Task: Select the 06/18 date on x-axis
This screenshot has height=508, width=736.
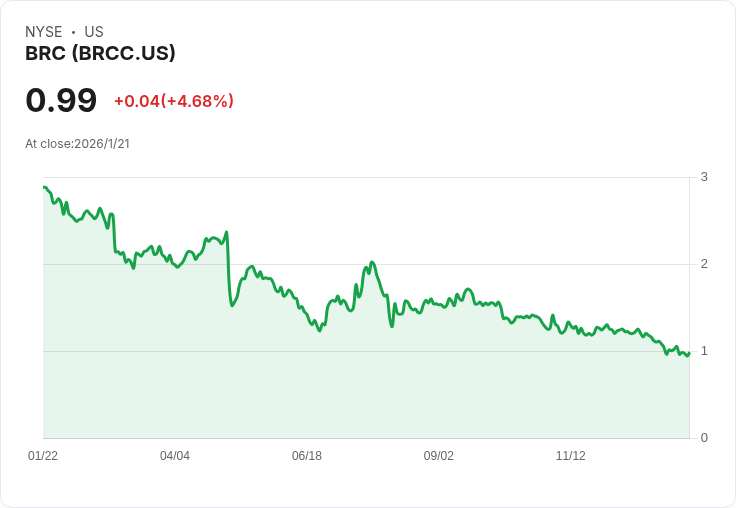Action: (x=307, y=456)
